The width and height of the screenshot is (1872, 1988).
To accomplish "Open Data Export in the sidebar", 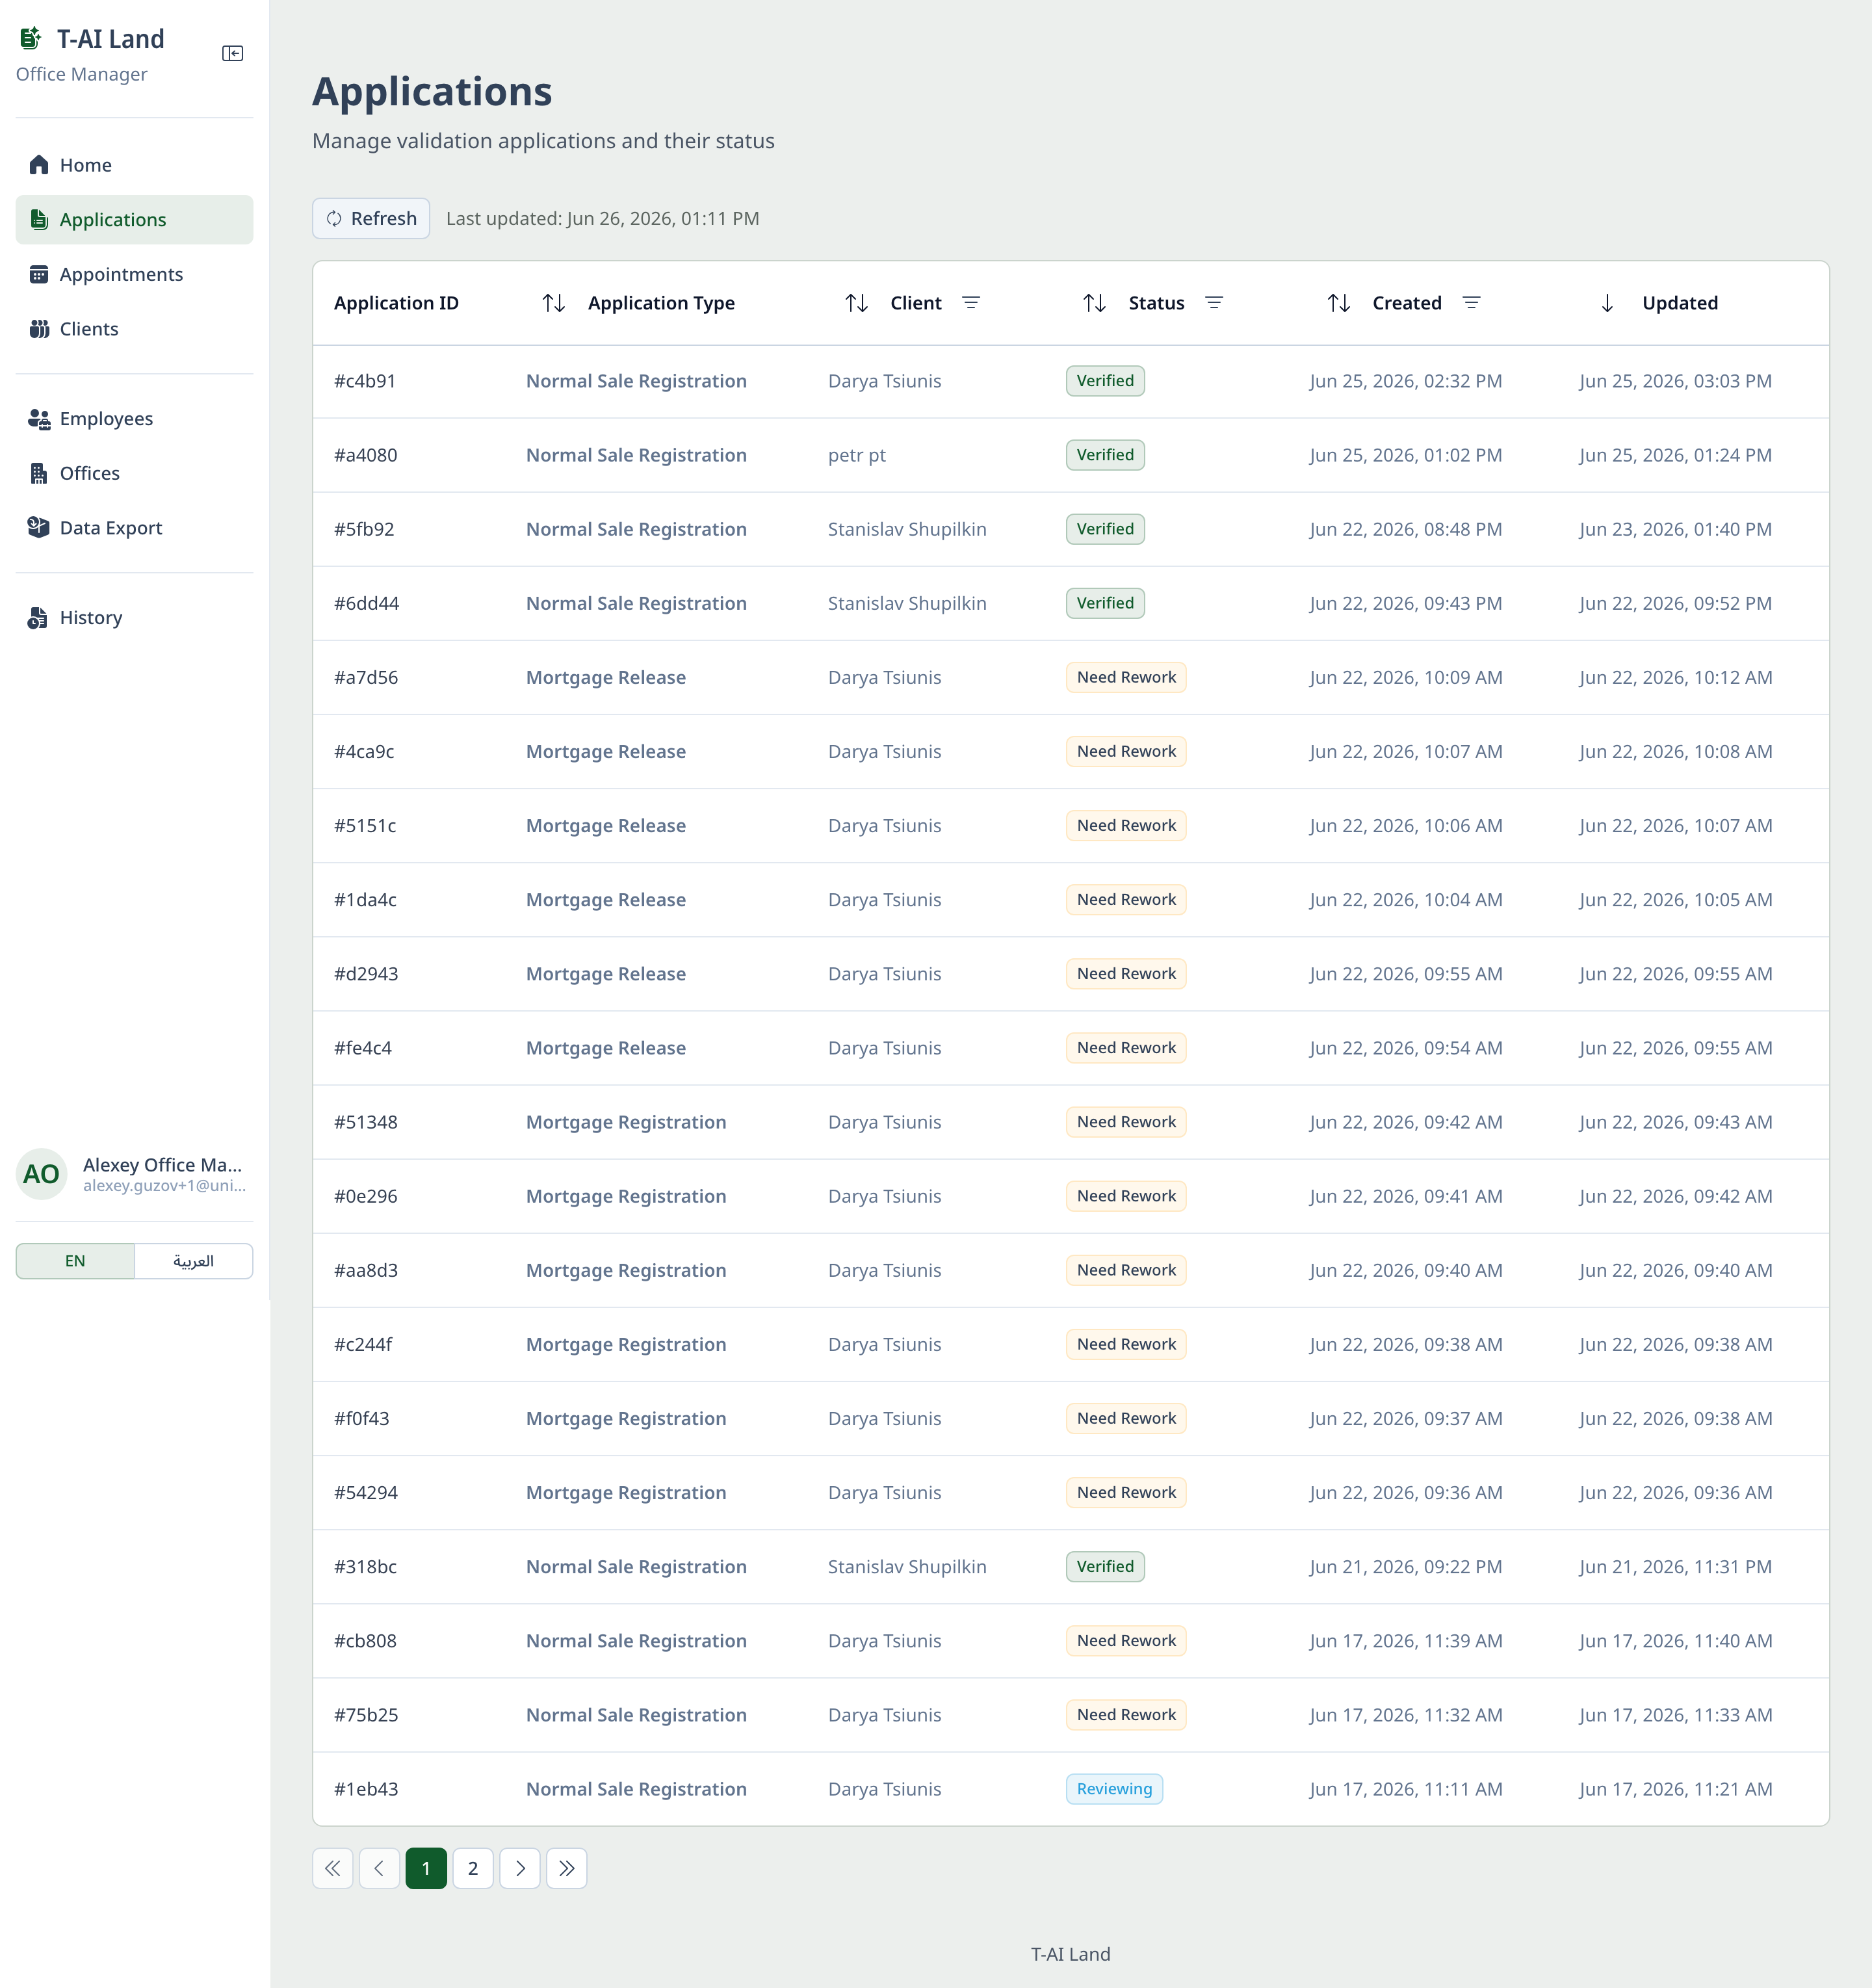I will point(135,528).
